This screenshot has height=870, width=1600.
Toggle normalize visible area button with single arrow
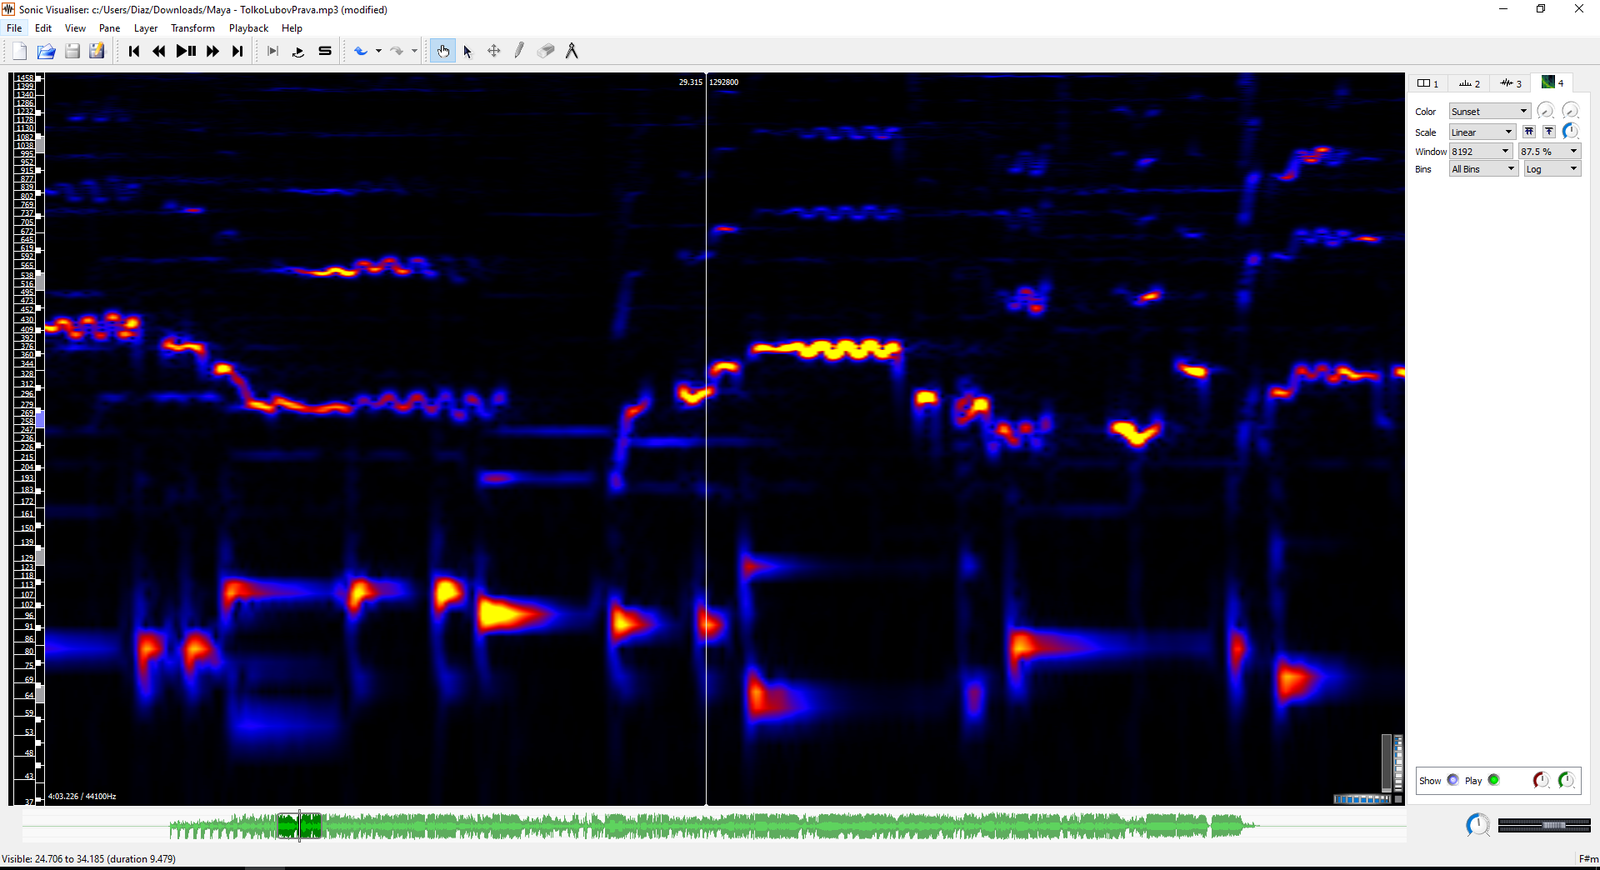coord(1549,132)
